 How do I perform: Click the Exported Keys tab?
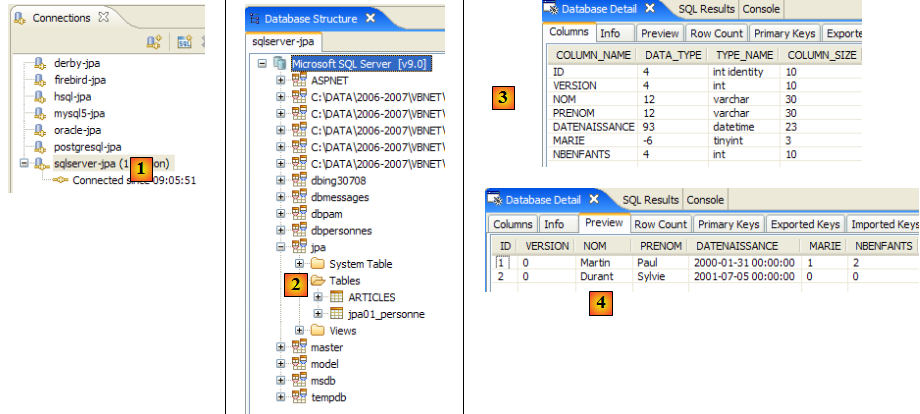point(806,224)
